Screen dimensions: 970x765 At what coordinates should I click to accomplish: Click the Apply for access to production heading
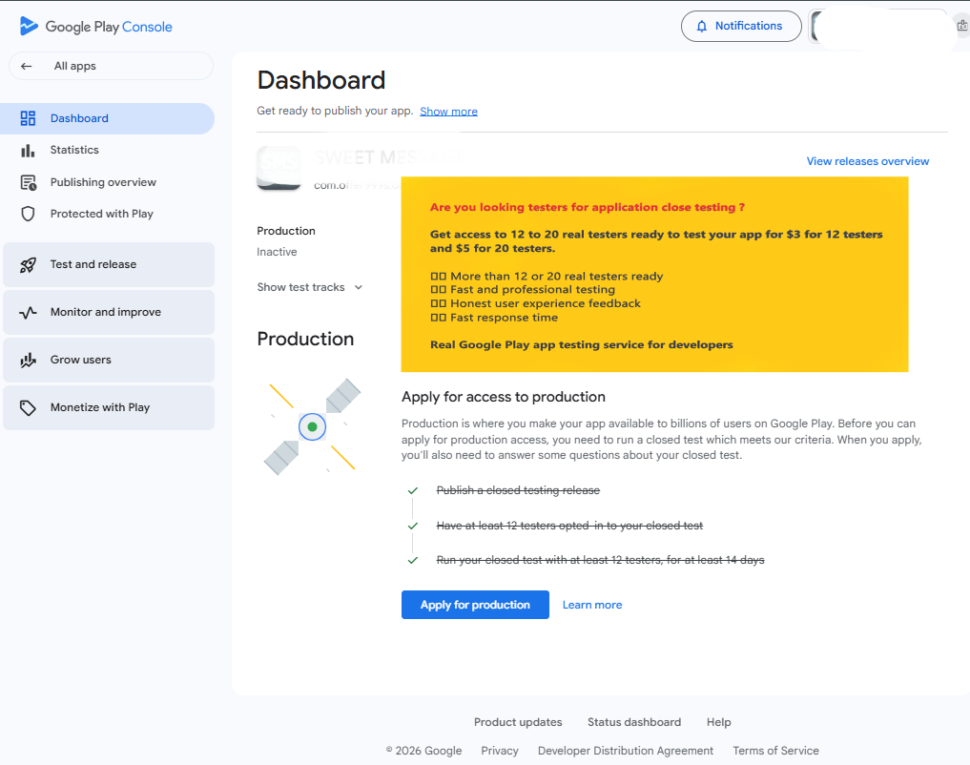(x=504, y=397)
